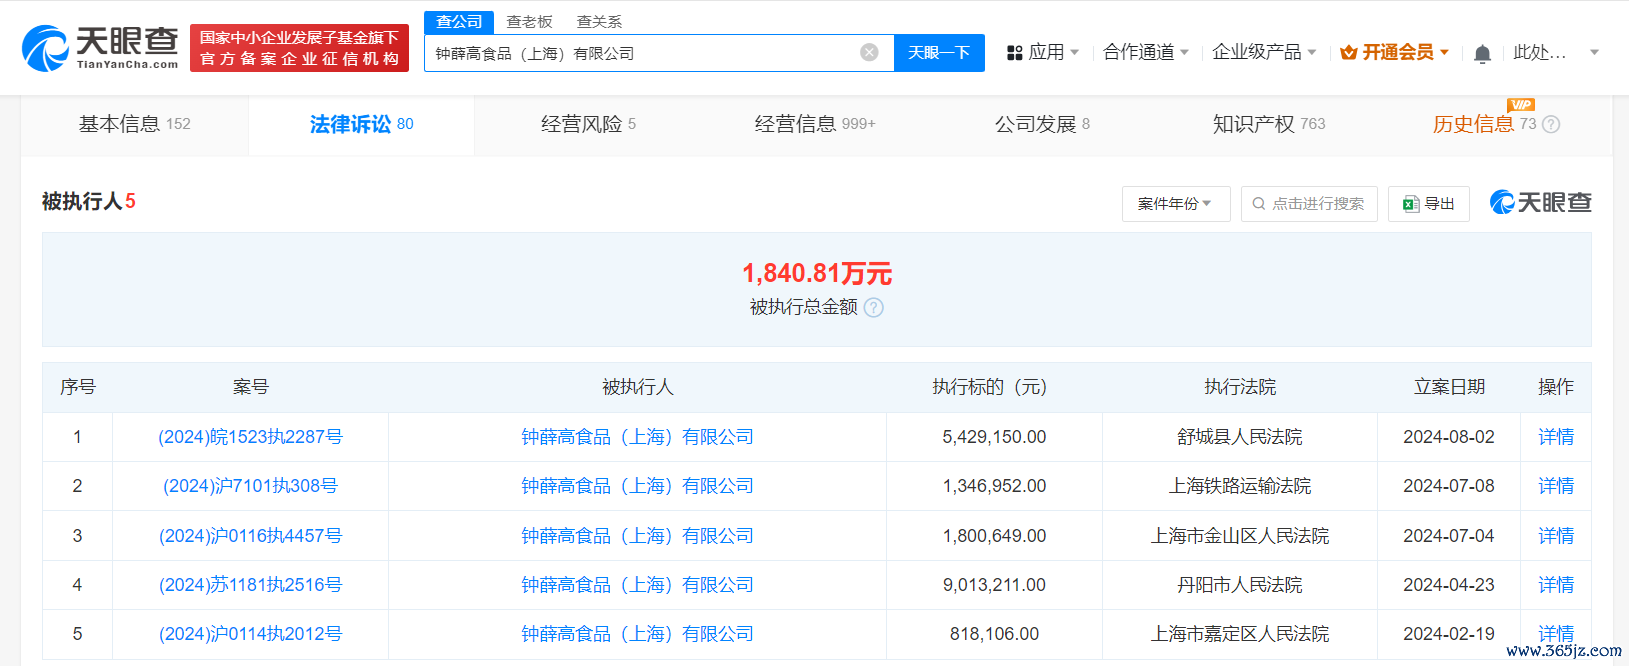Screen dimensions: 1629x666
Task: Export the list with 导出 button
Action: (1428, 204)
